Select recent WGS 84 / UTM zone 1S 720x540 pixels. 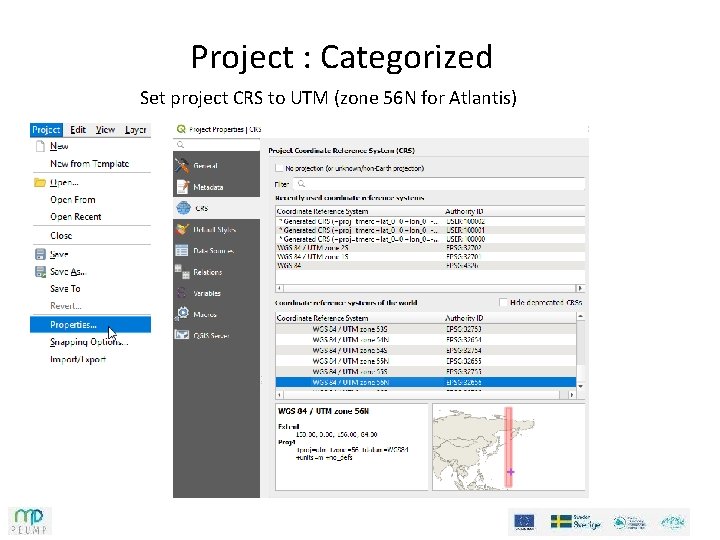point(430,256)
